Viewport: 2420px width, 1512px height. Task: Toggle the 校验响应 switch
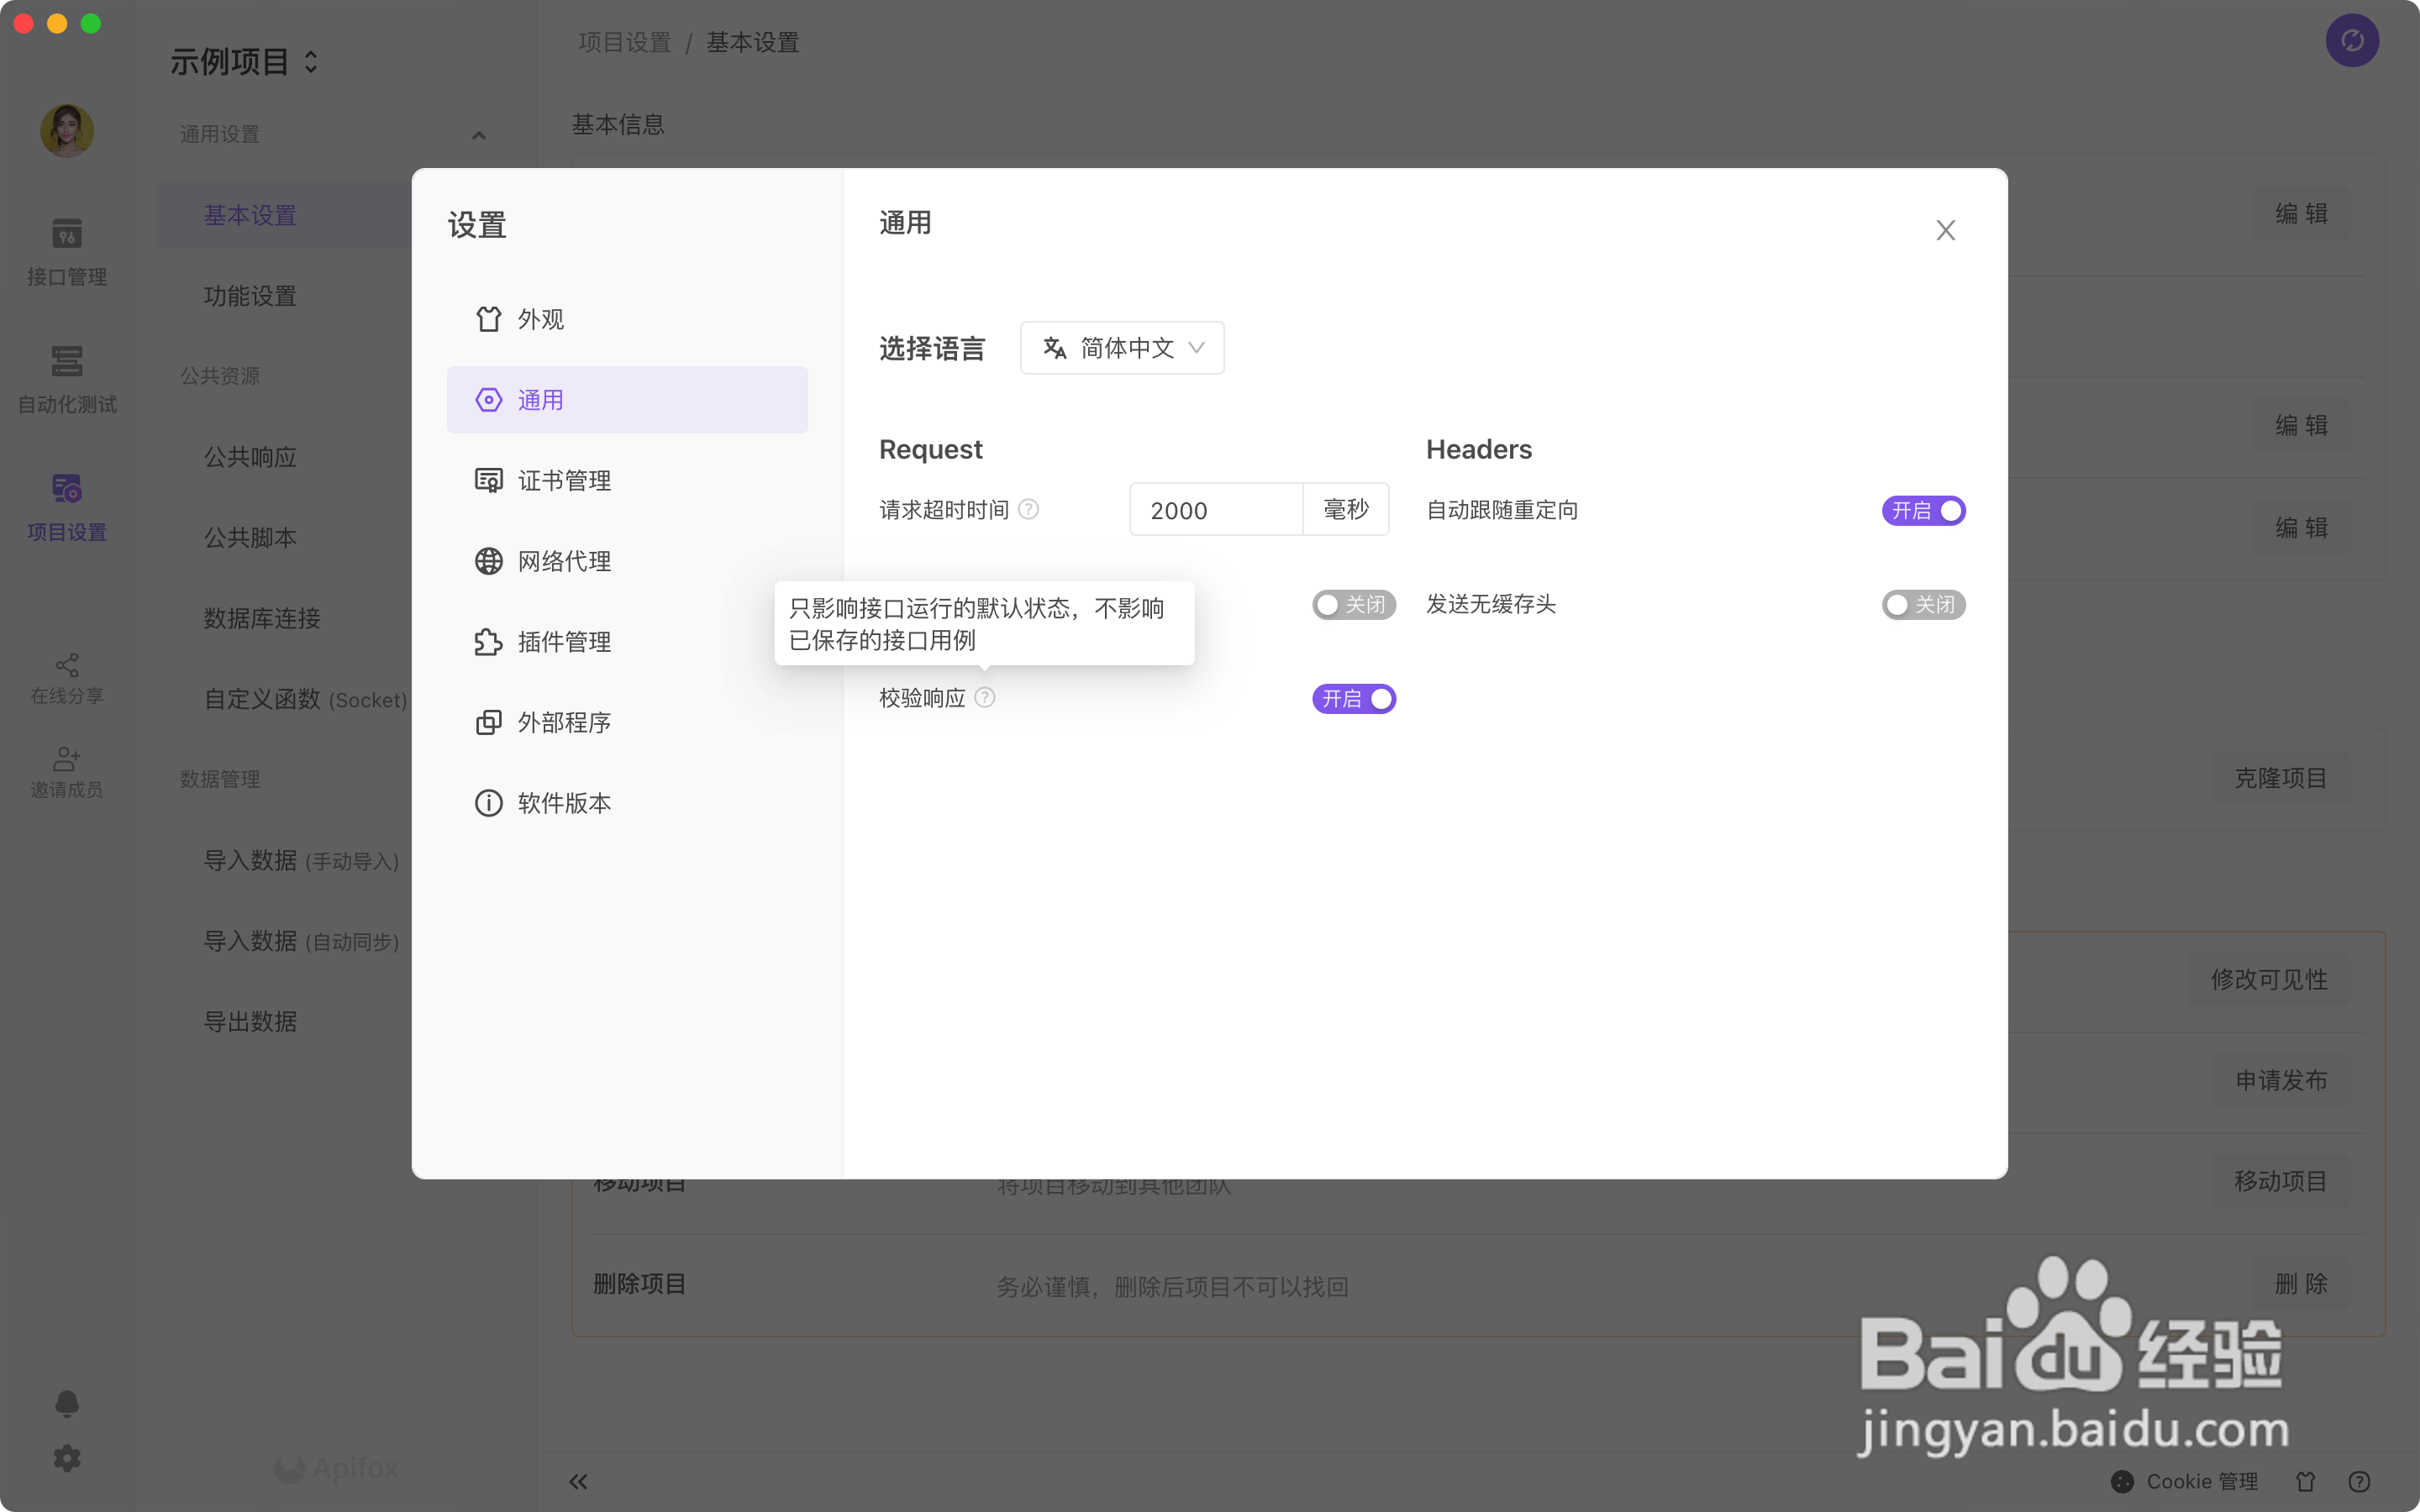point(1354,699)
